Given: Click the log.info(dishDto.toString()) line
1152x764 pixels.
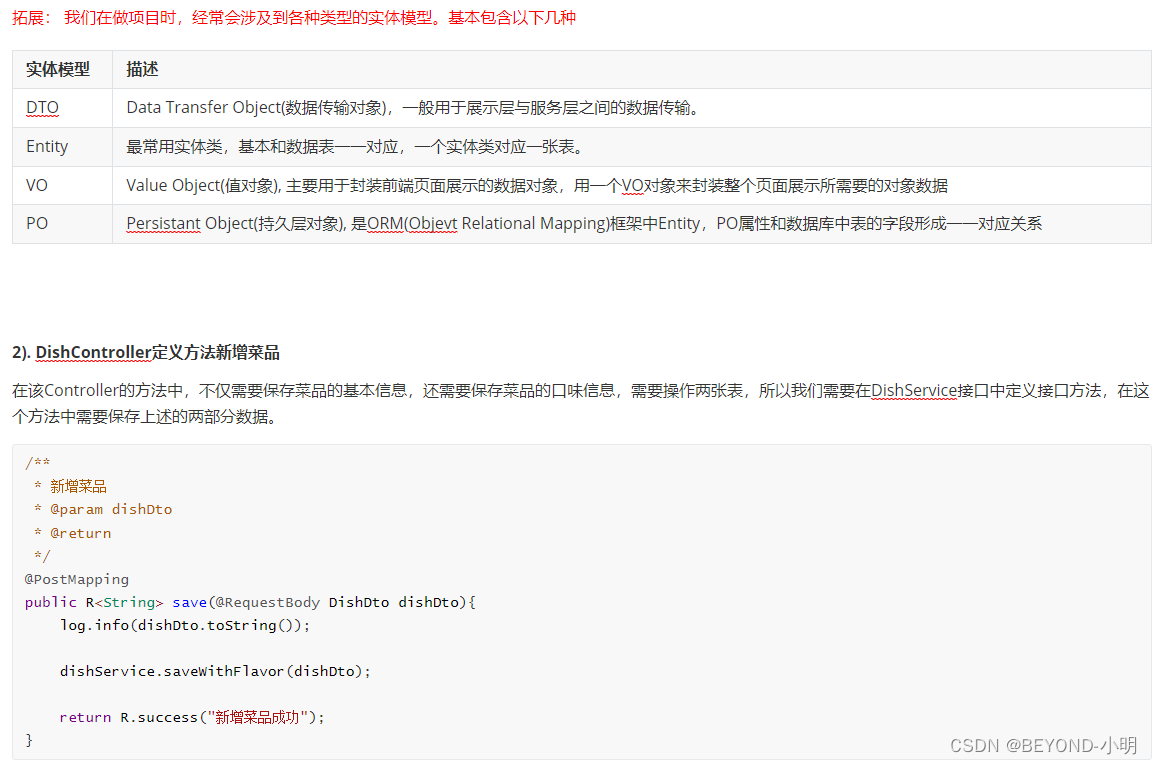Looking at the screenshot, I should point(185,625).
